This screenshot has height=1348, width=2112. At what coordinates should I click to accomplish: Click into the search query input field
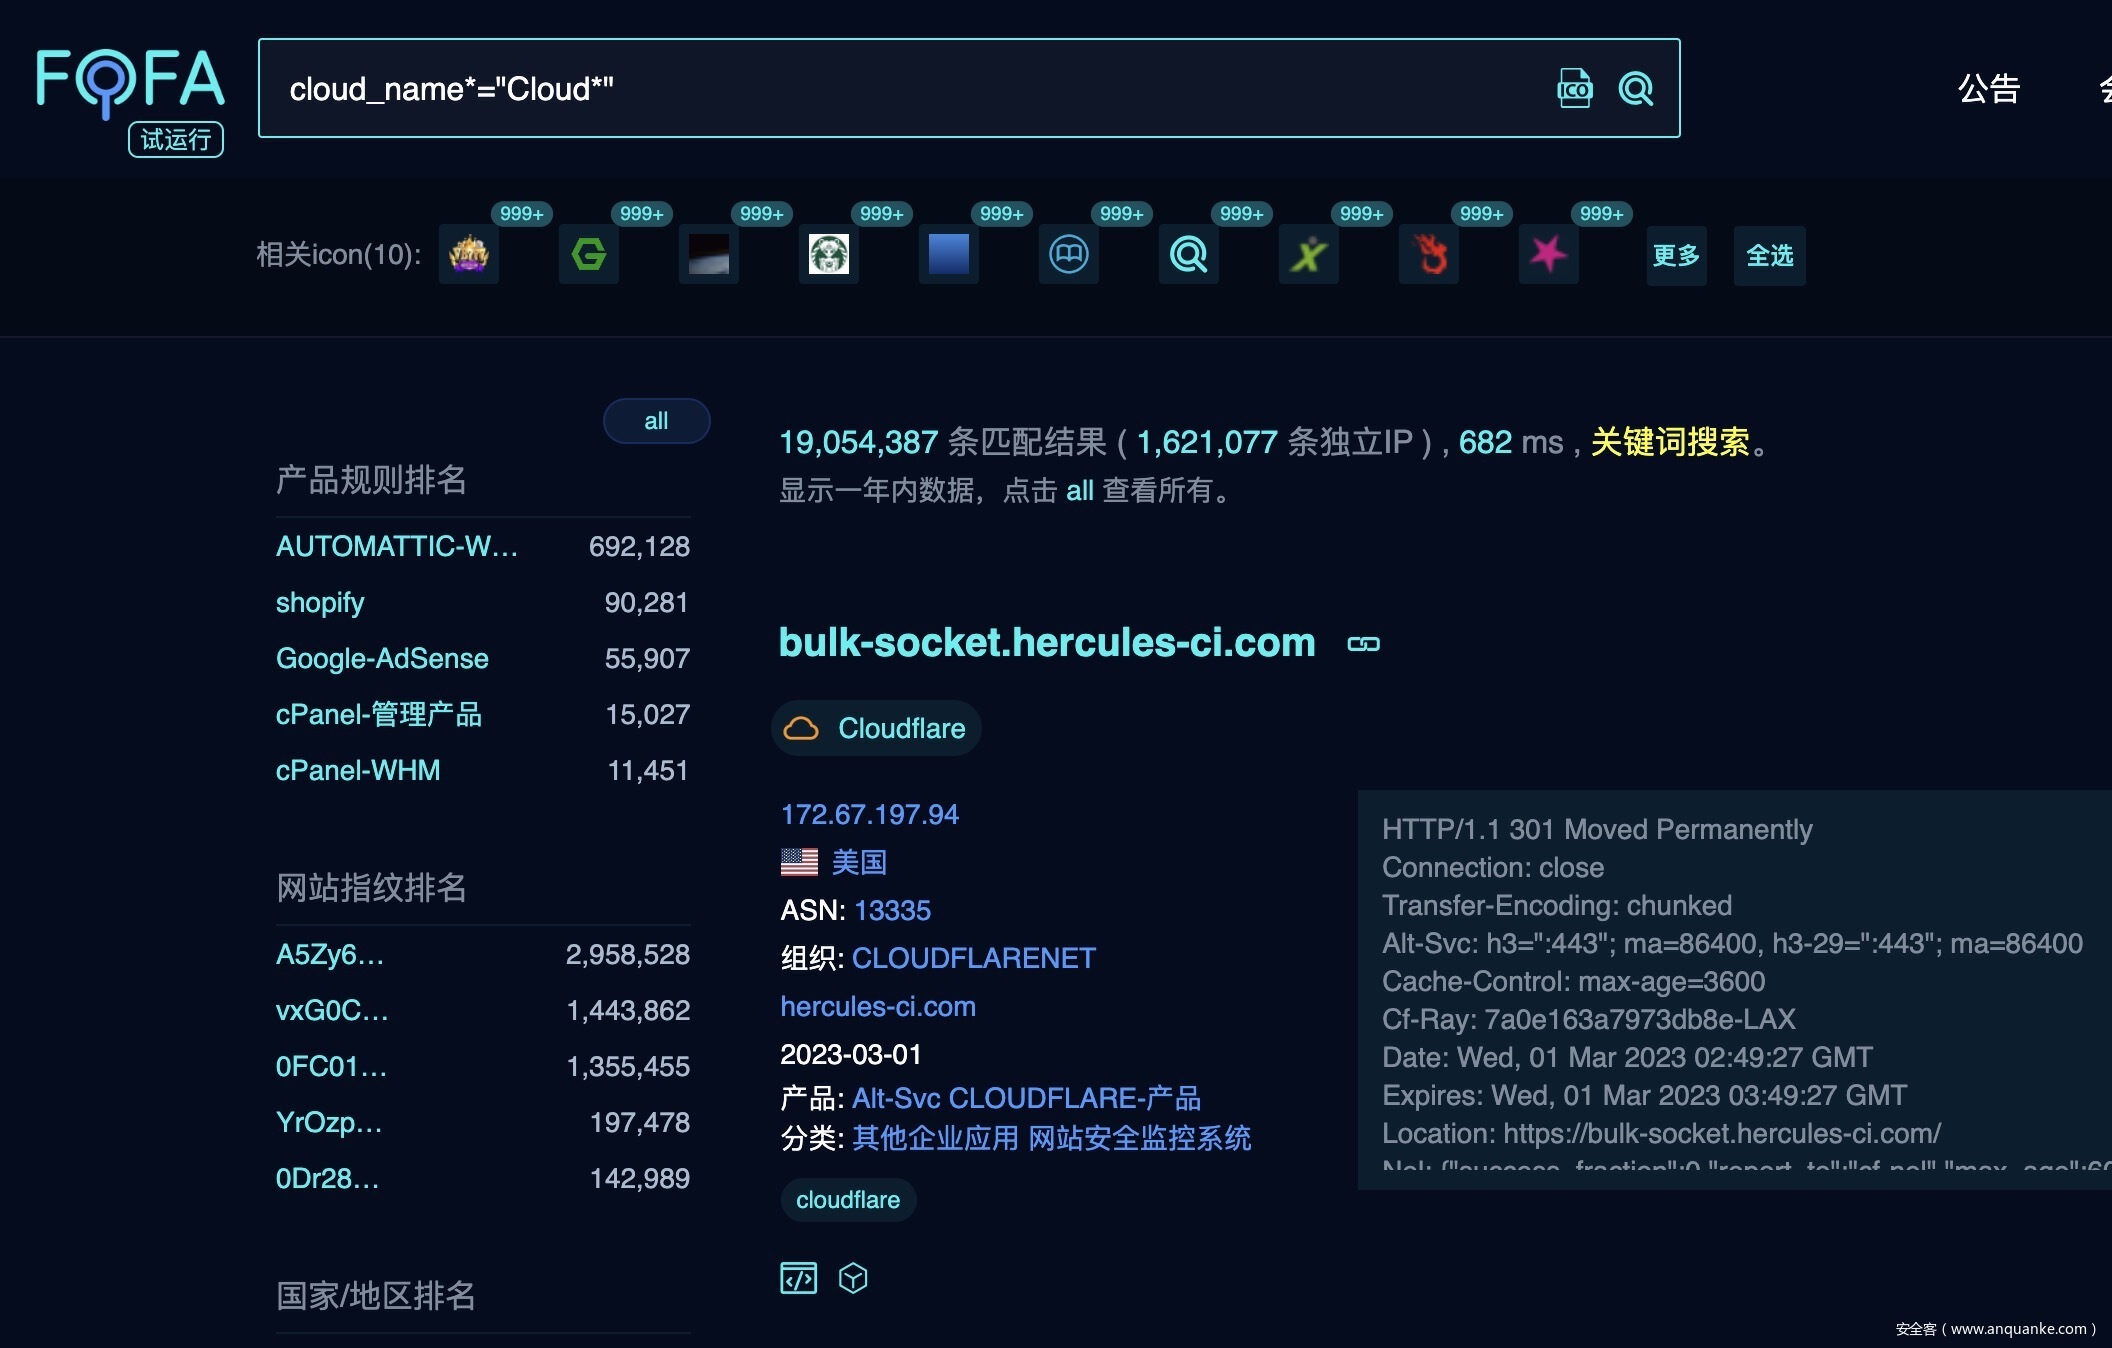900,89
